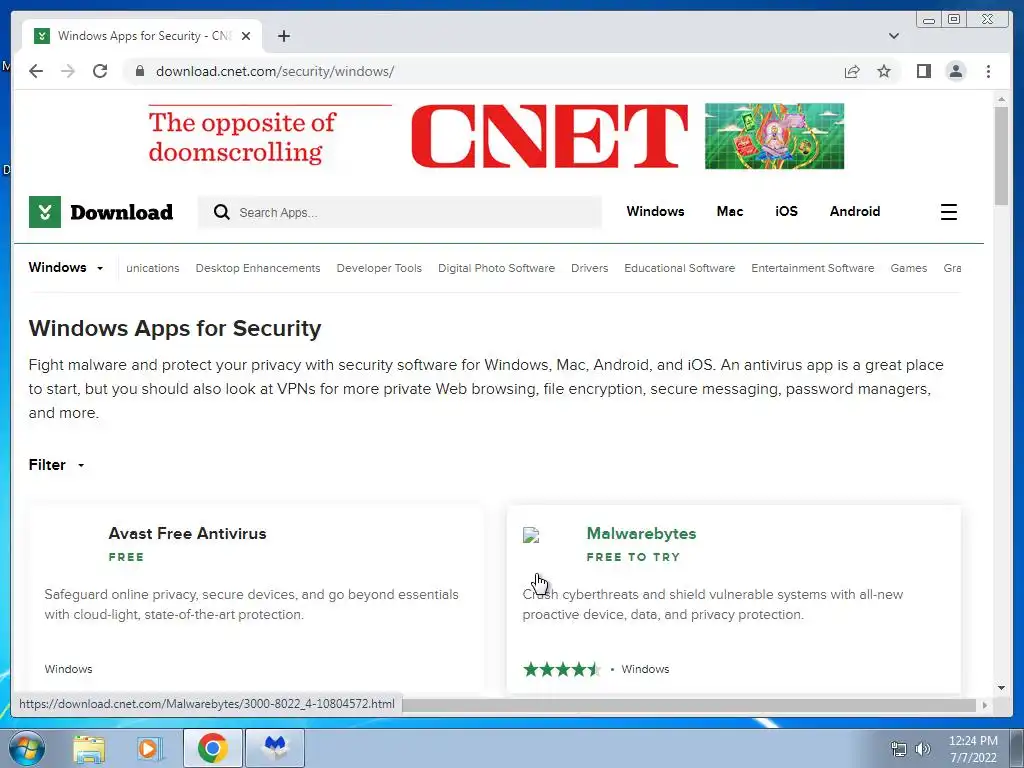Select the Desktop Enhancements category
The width and height of the screenshot is (1024, 768).
pyautogui.click(x=258, y=268)
